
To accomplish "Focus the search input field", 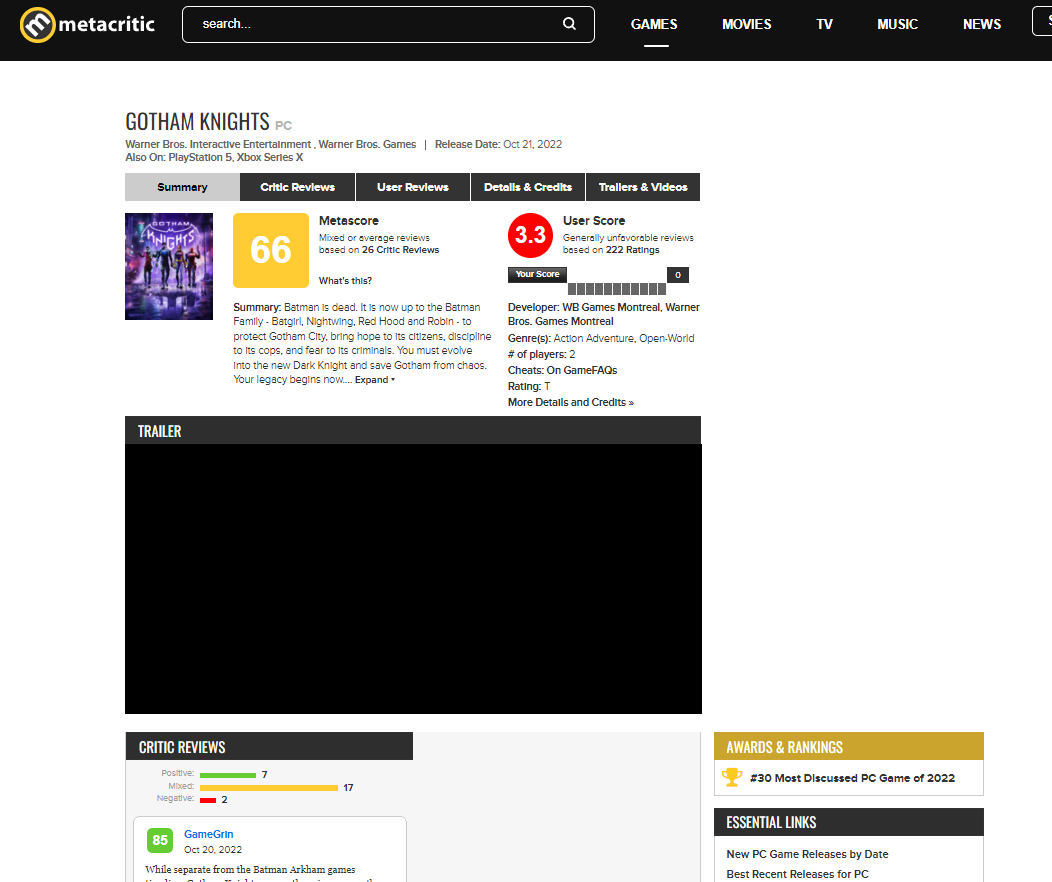I will tap(388, 24).
